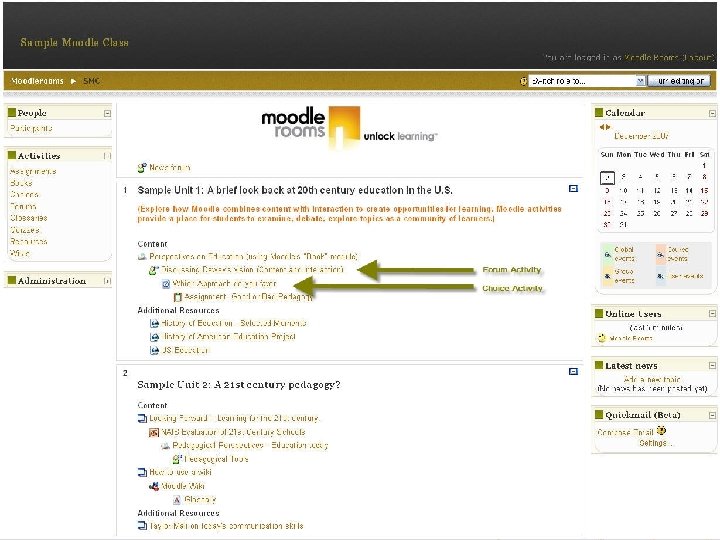
Task: Collapse the Activities block
Action: tap(107, 156)
